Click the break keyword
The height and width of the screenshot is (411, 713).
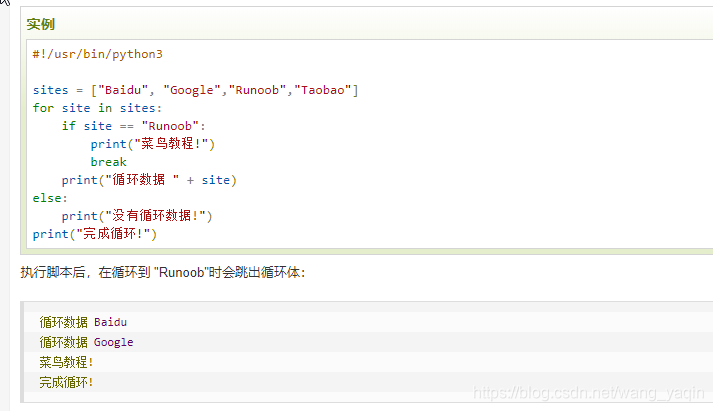pyautogui.click(x=108, y=162)
